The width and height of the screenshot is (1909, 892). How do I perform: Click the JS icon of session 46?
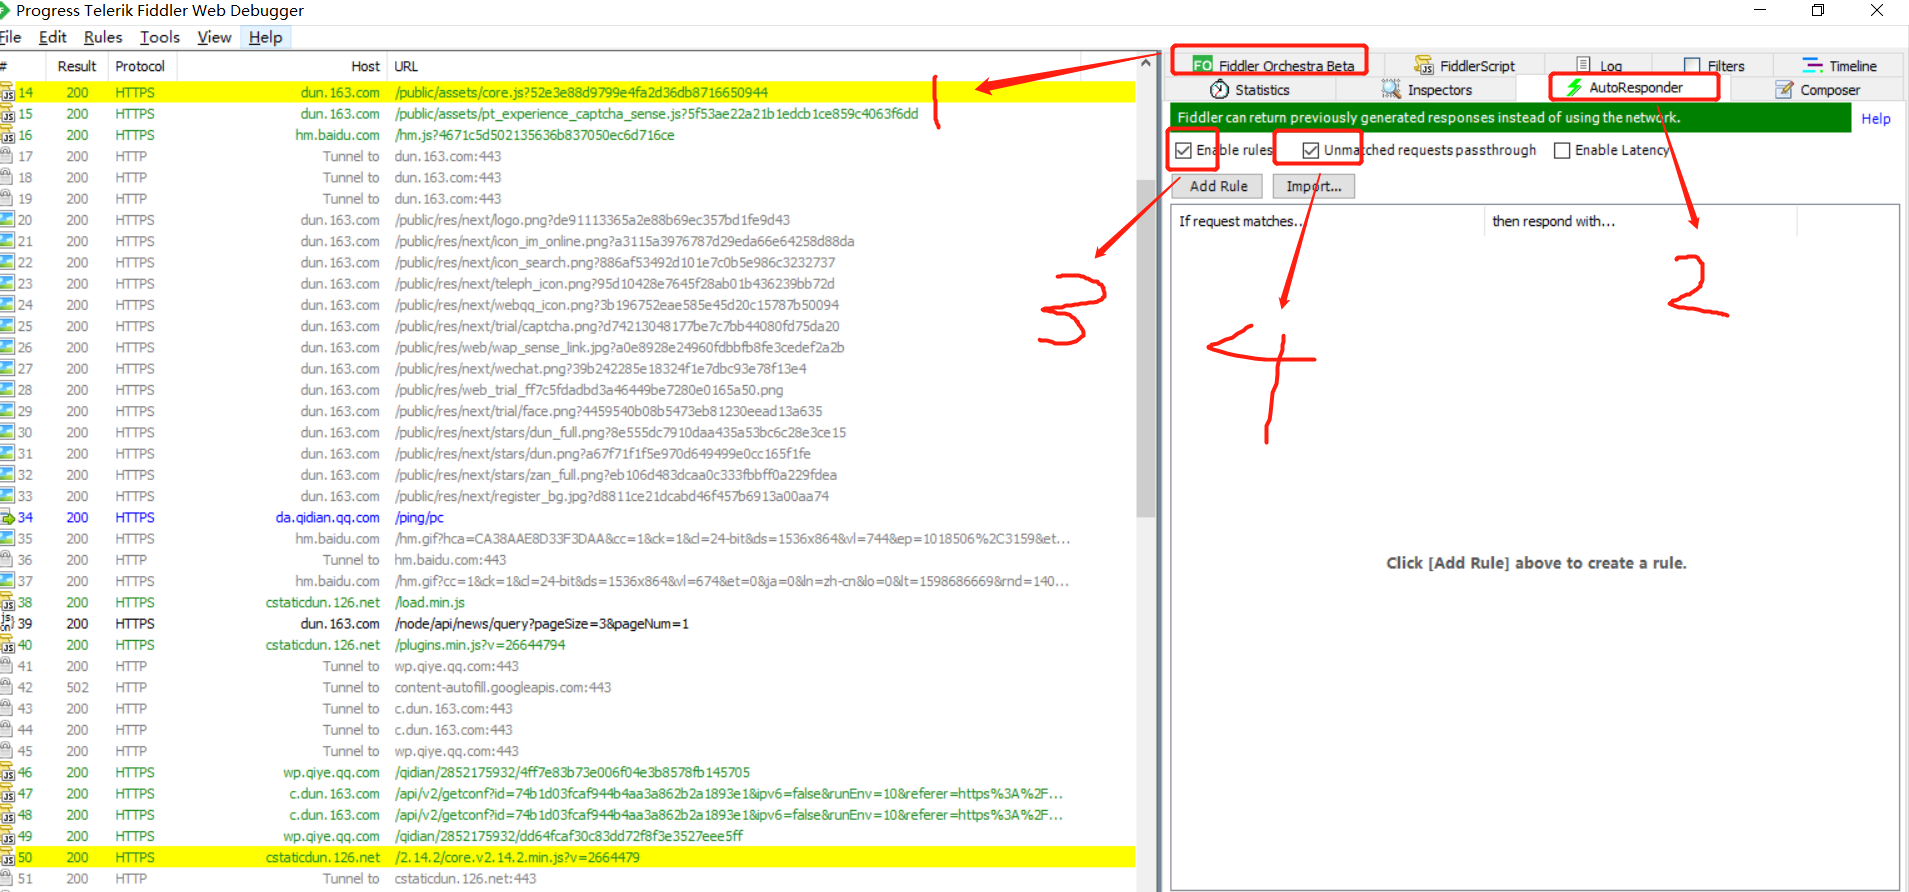[x=7, y=773]
